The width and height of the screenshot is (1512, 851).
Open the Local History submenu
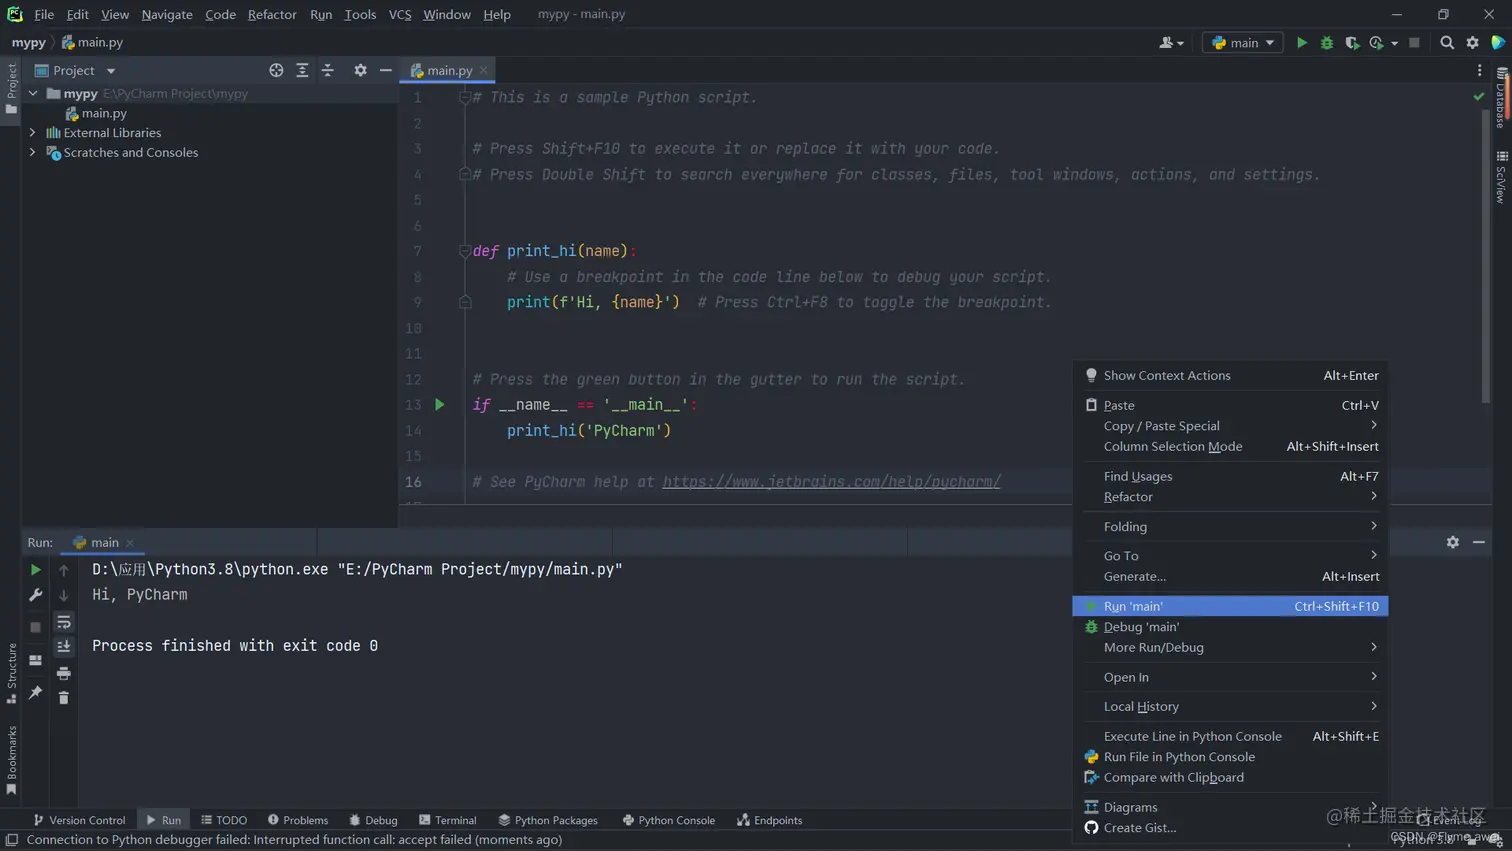click(1230, 706)
